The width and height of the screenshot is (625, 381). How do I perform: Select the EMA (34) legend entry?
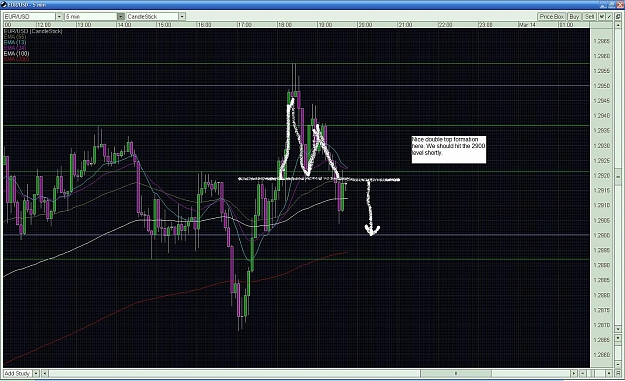tap(15, 48)
